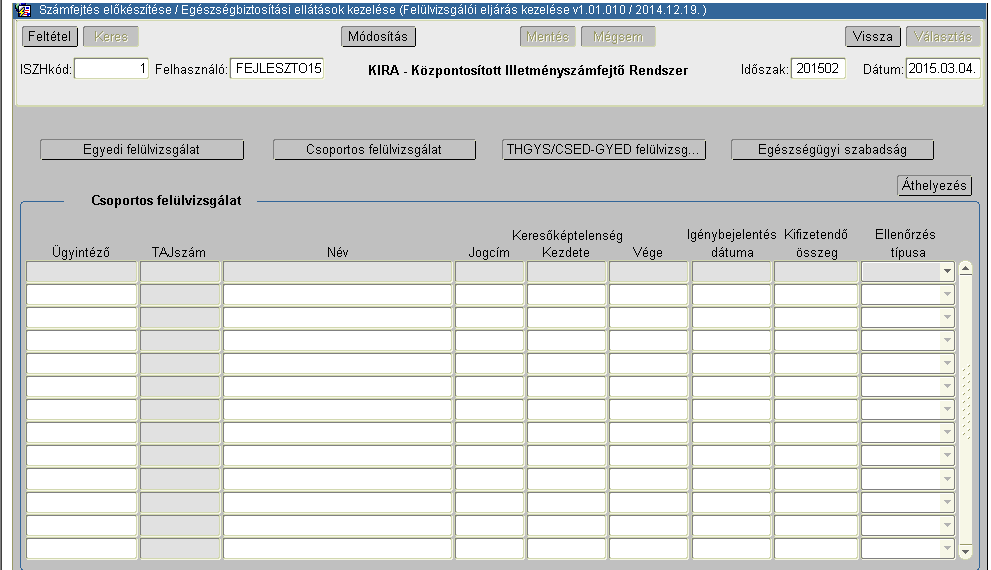
Task: Open Ellenőrzés típusa dropdown in seventh row
Action: [x=947, y=409]
